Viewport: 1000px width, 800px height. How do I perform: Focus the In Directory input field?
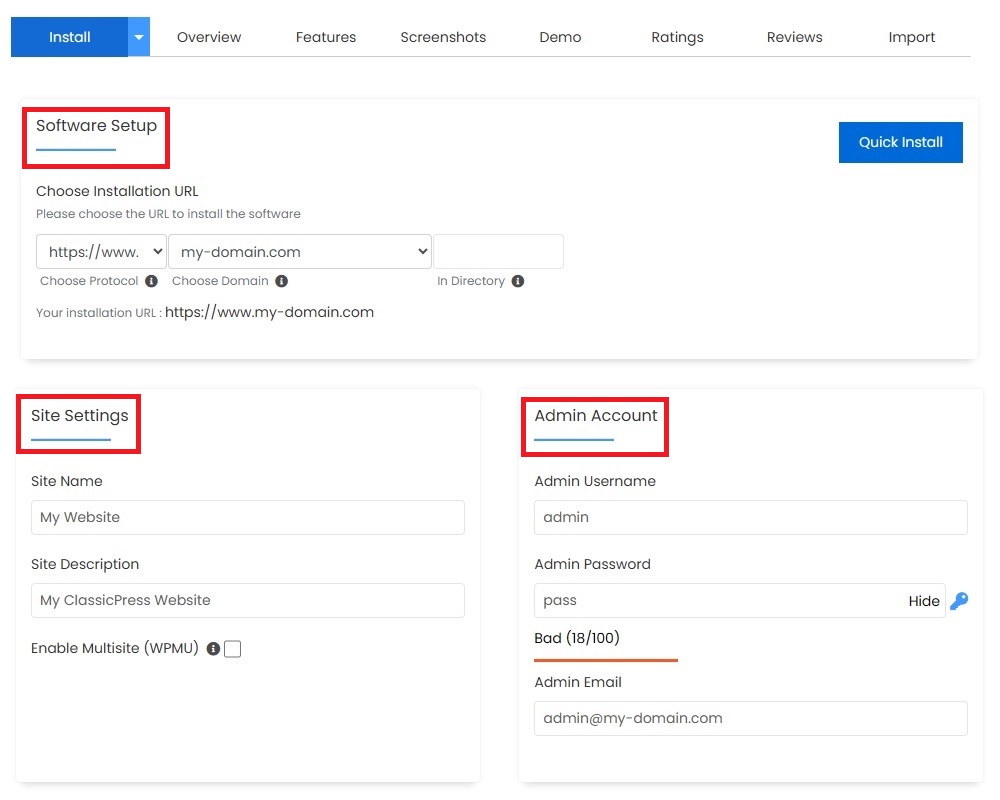click(498, 252)
